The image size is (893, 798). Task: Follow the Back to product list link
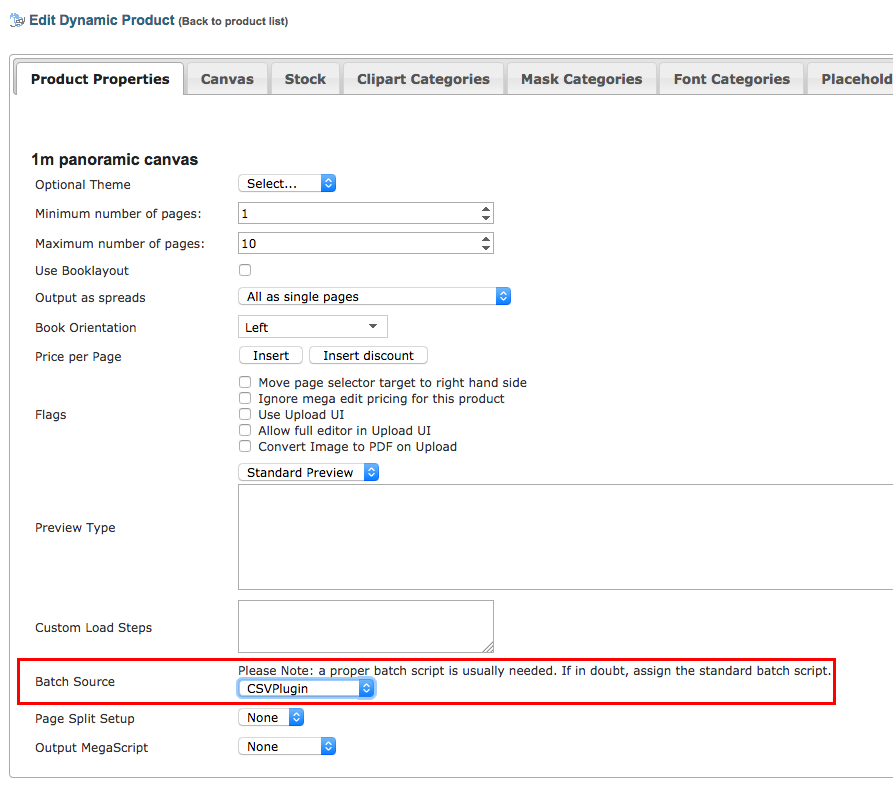click(x=233, y=22)
